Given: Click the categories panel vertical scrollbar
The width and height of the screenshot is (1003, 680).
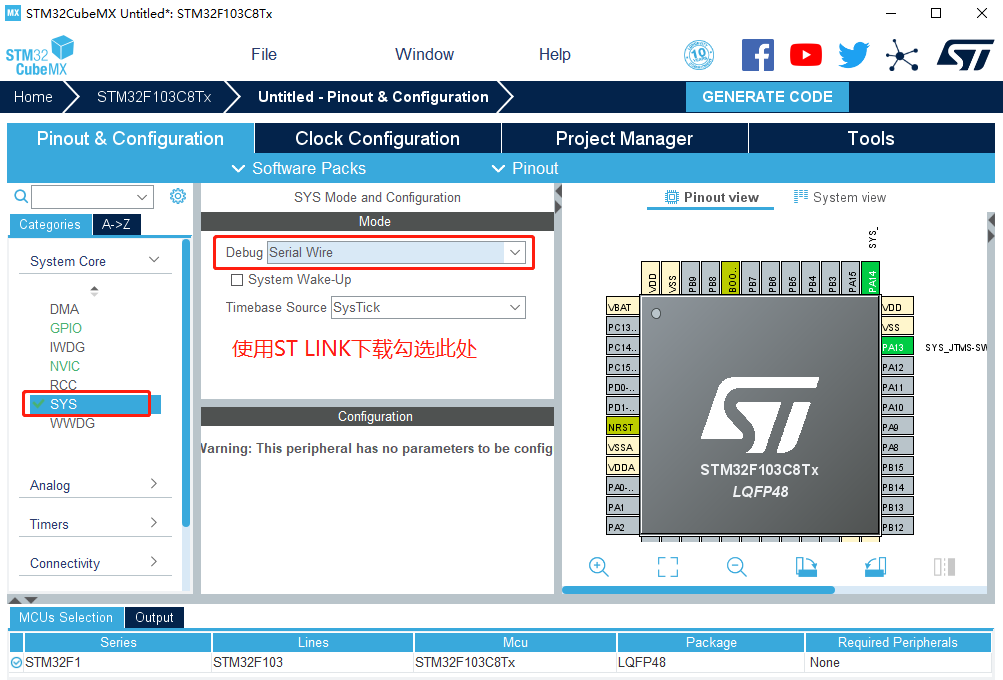Looking at the screenshot, I should [x=186, y=383].
